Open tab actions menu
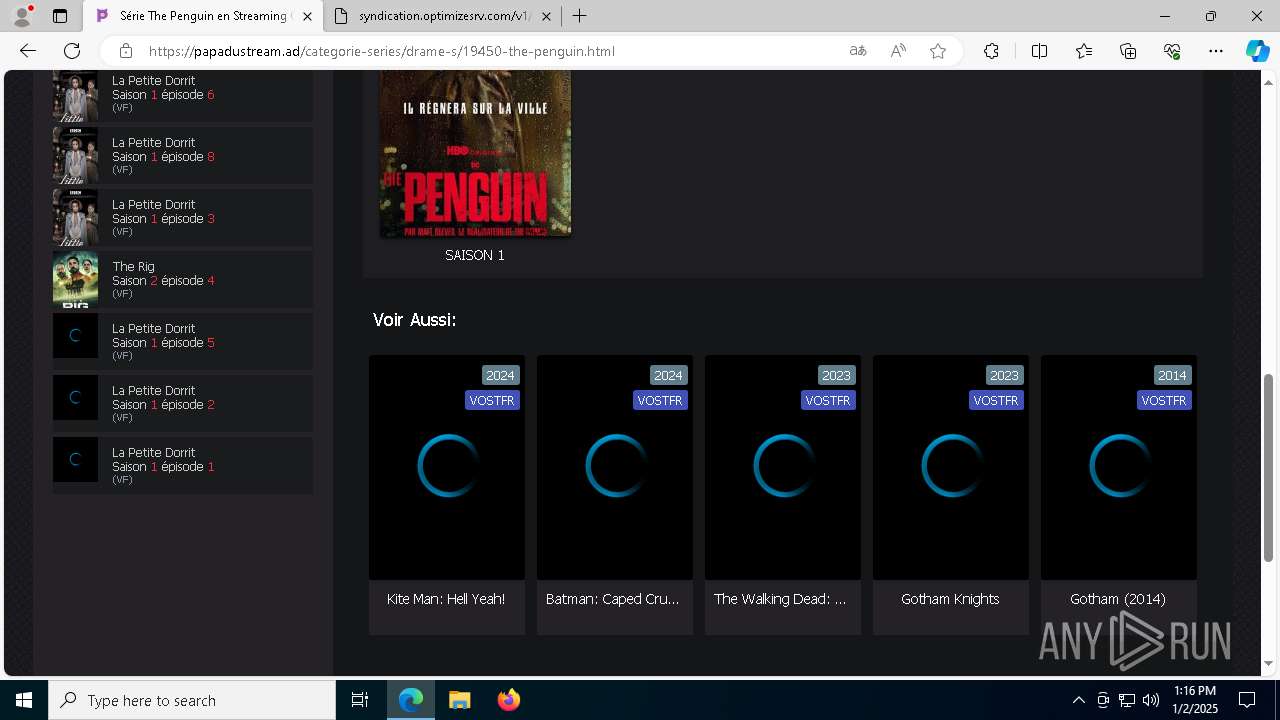 (60, 16)
